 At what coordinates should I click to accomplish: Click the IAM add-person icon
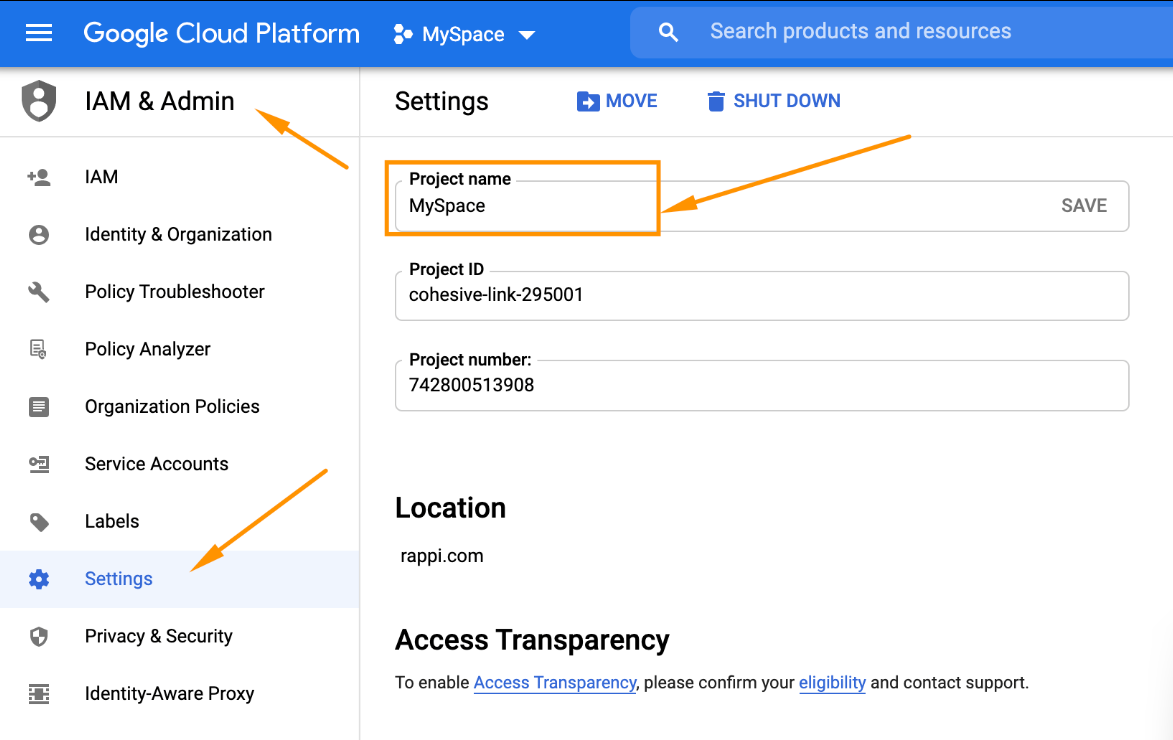[39, 177]
